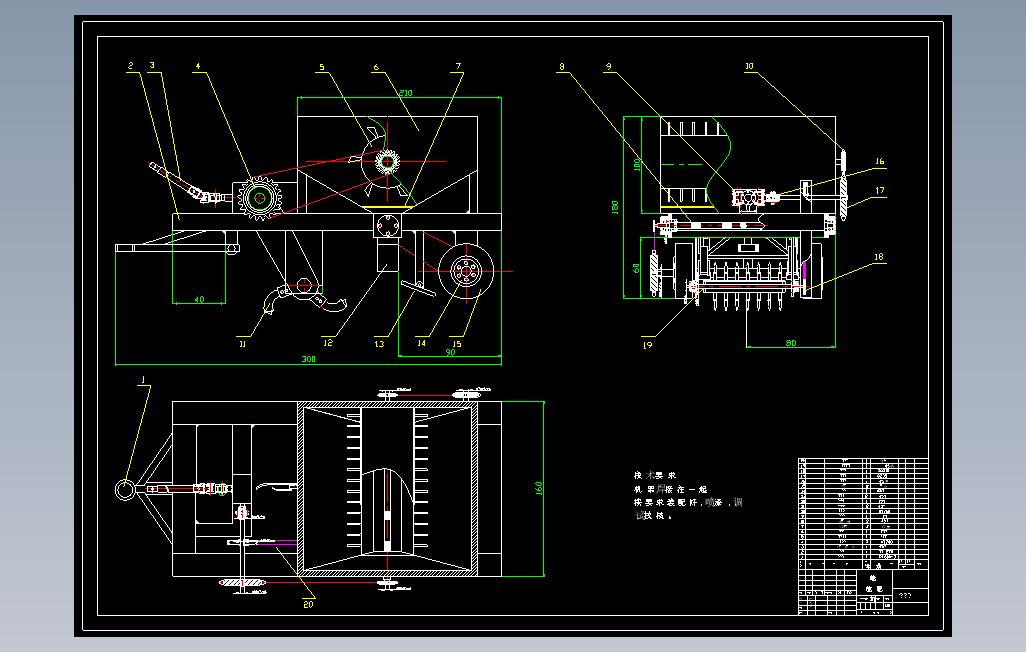Select the toothed sprocket gear in the side view

[x=260, y=197]
